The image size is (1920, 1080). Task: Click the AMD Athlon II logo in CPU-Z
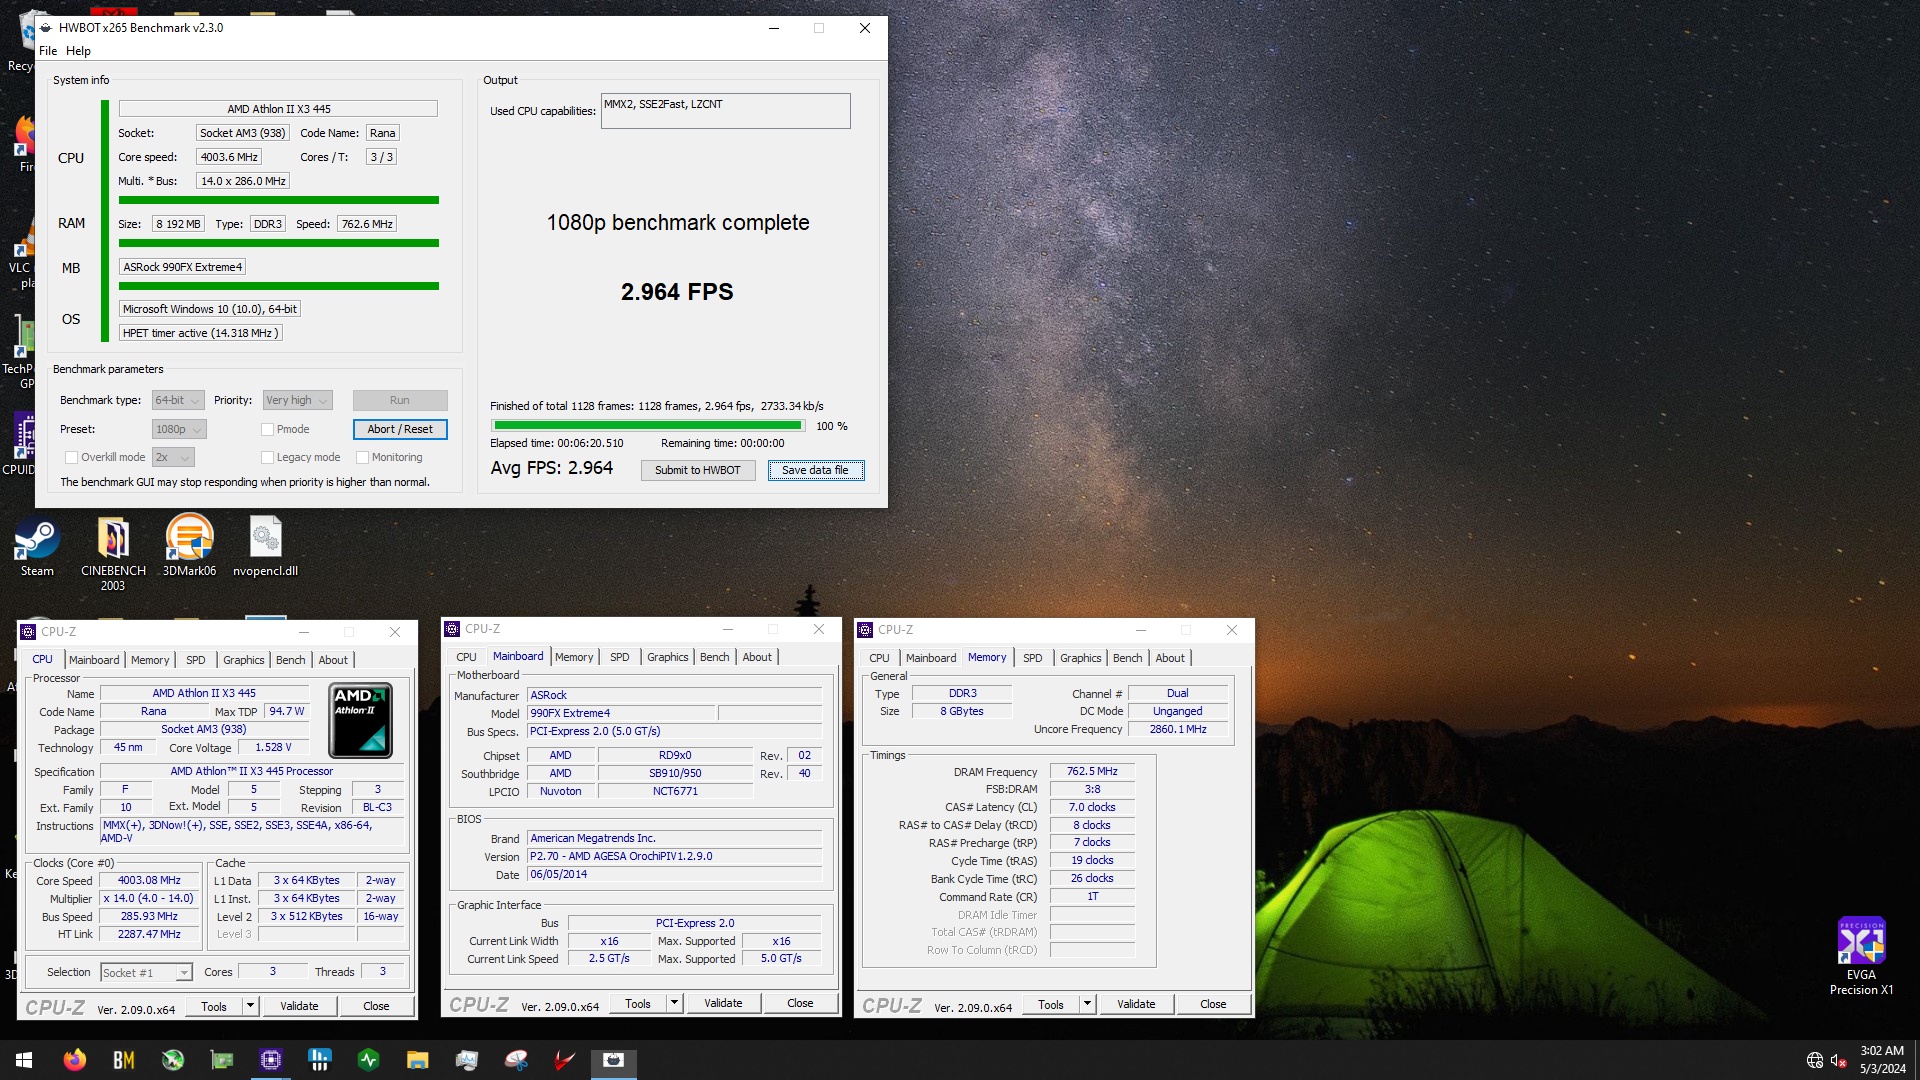361,720
